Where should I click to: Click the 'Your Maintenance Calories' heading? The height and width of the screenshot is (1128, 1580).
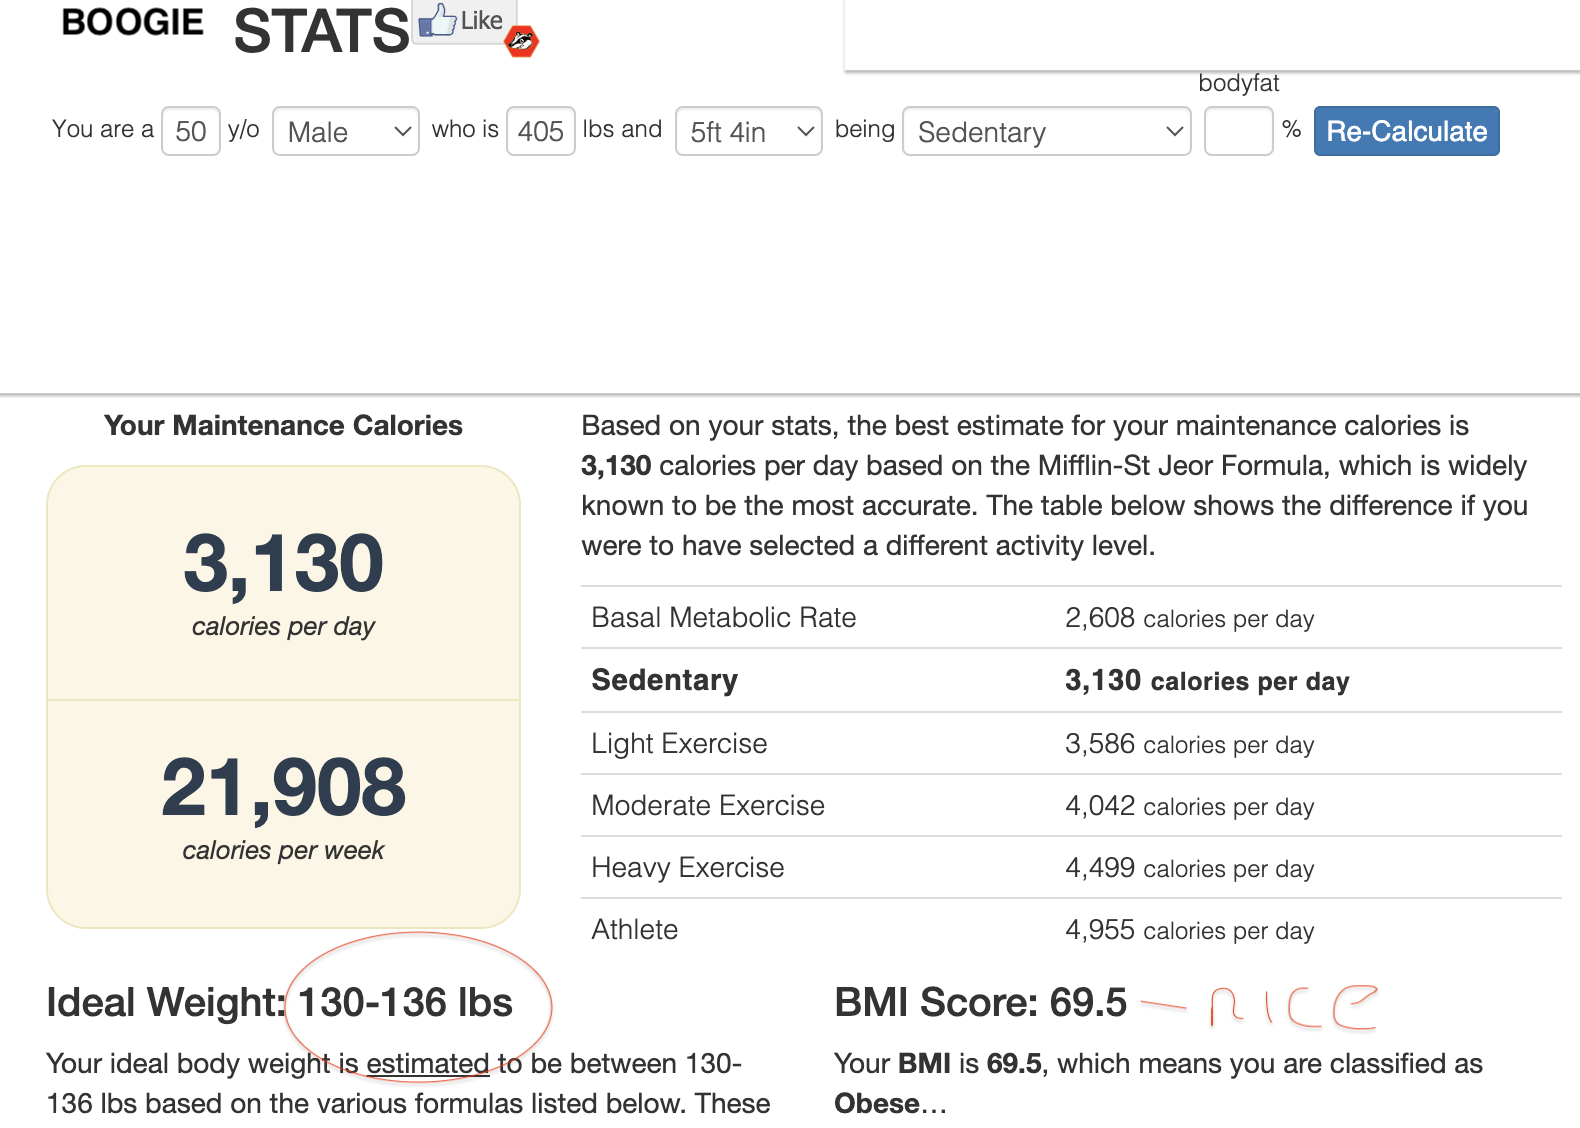pos(283,426)
